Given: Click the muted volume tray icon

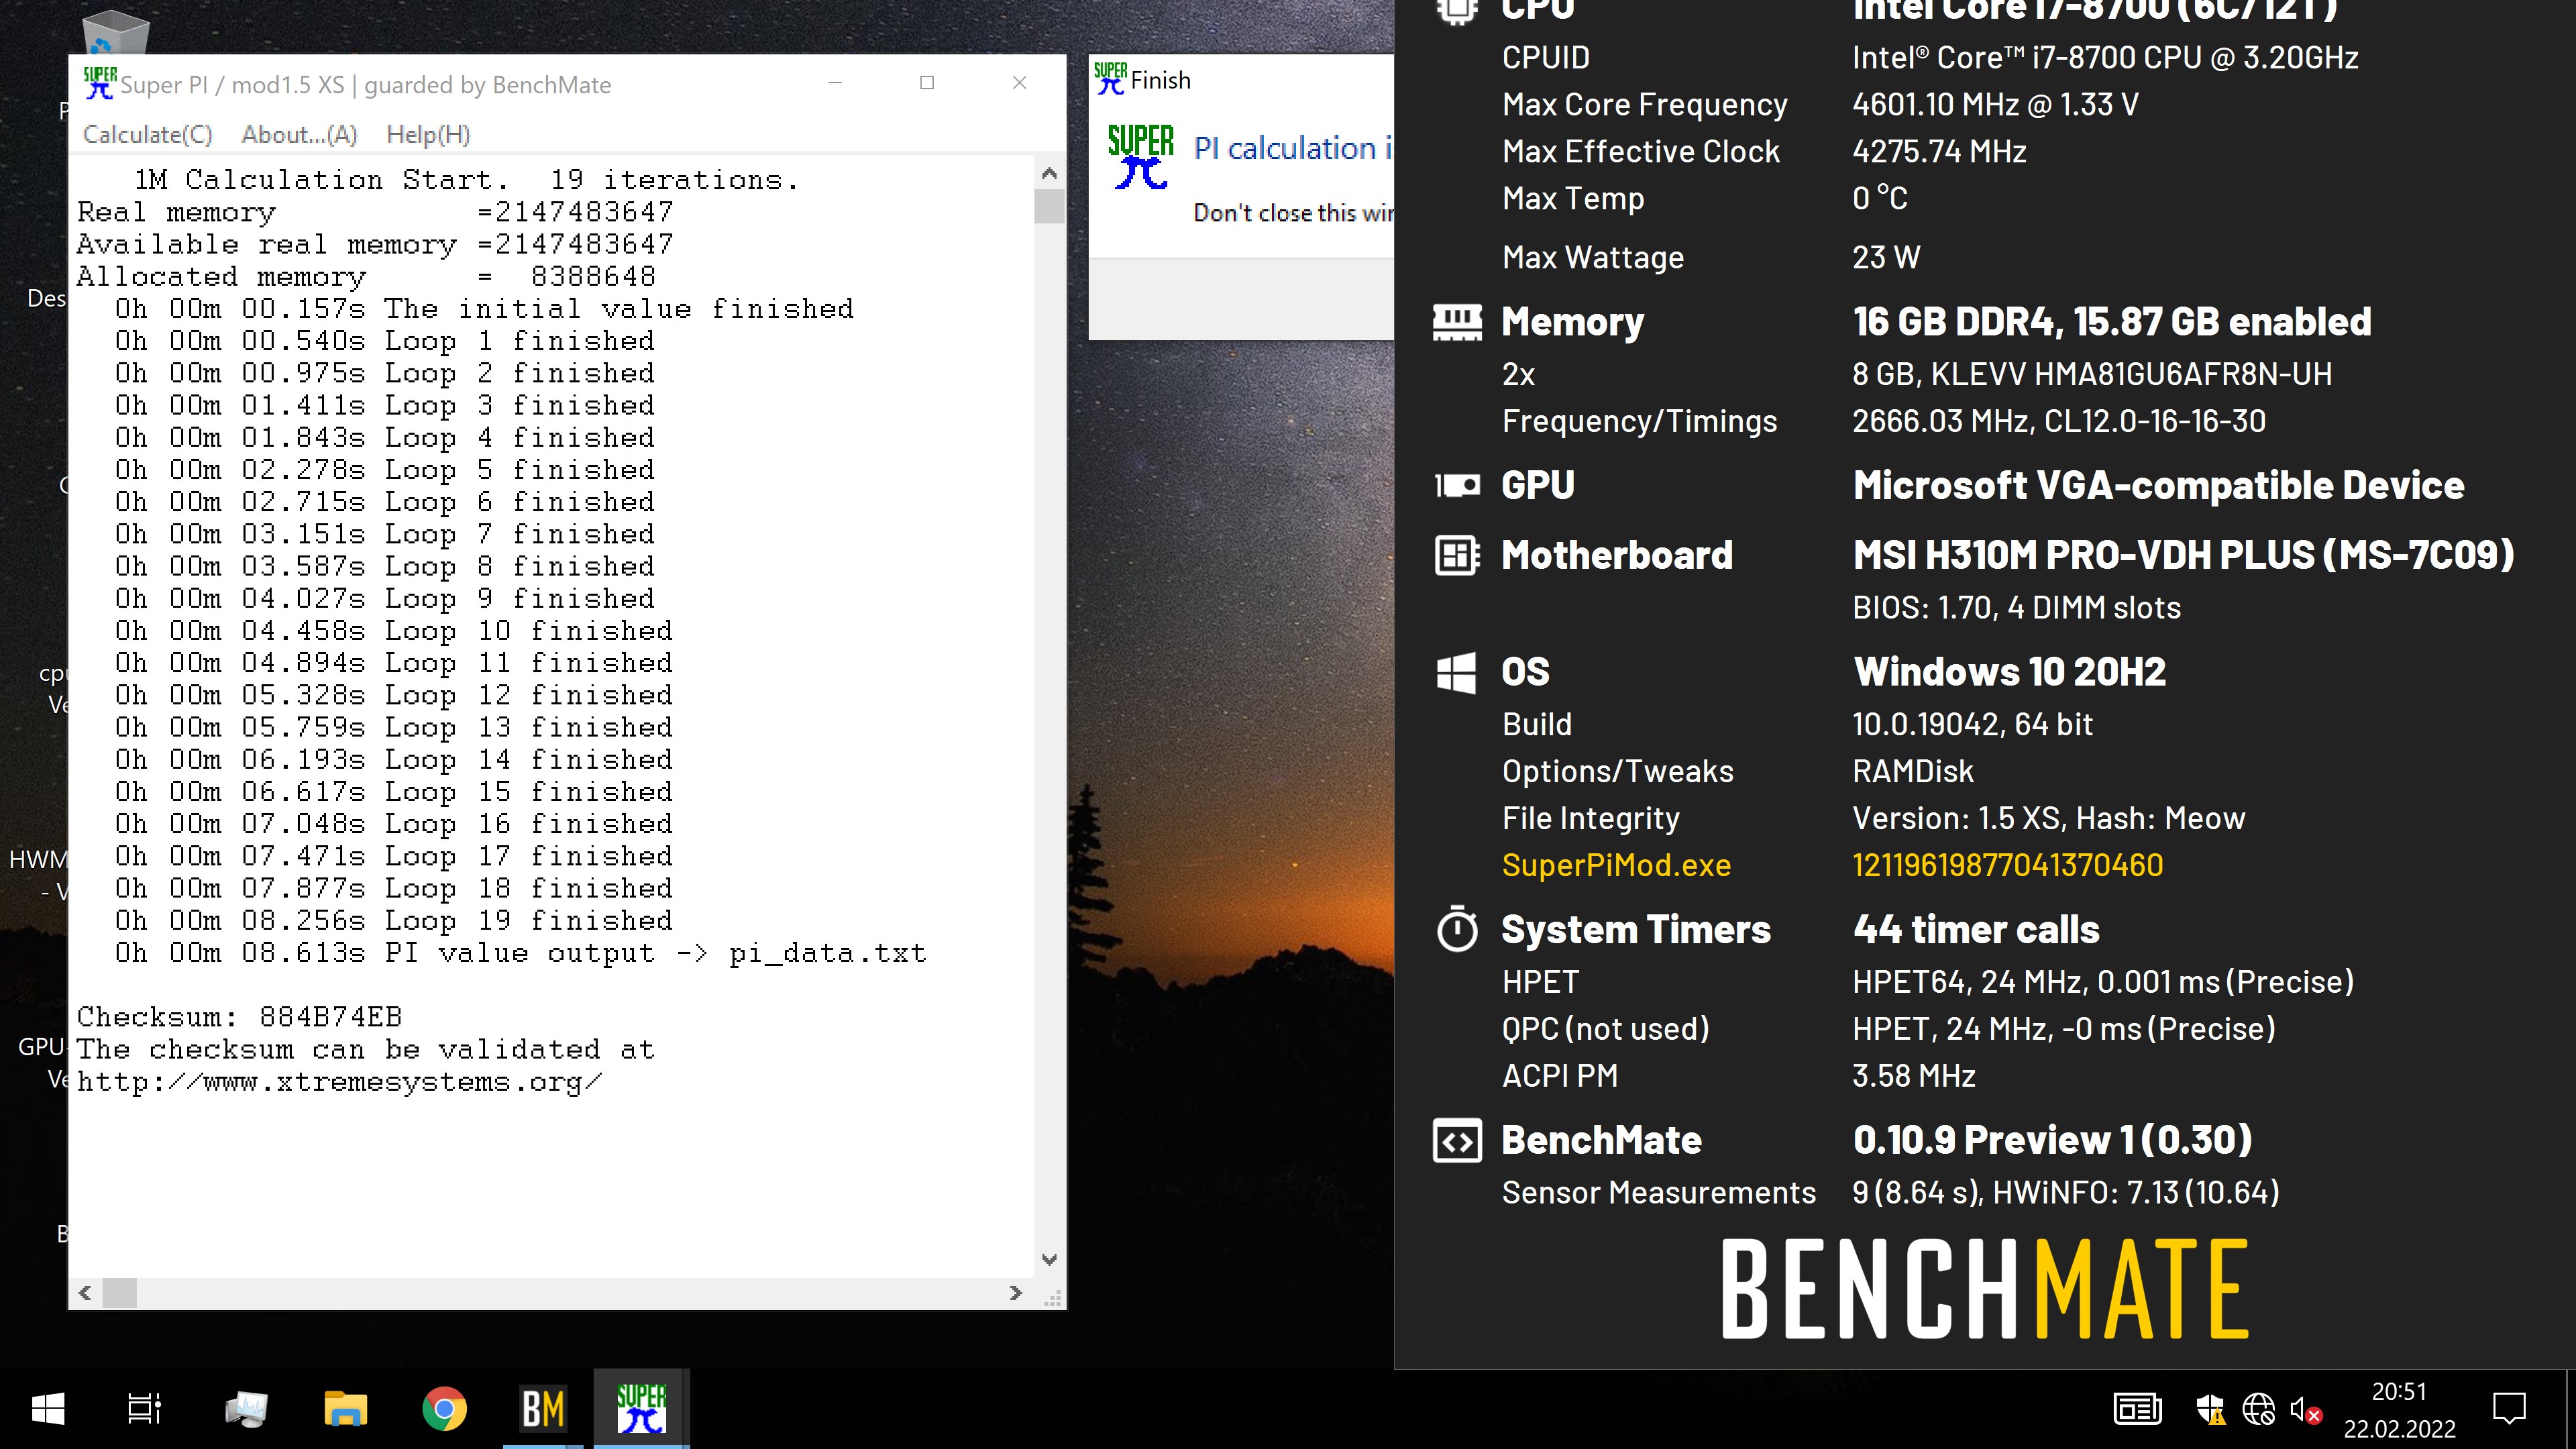Looking at the screenshot, I should tap(2305, 1410).
